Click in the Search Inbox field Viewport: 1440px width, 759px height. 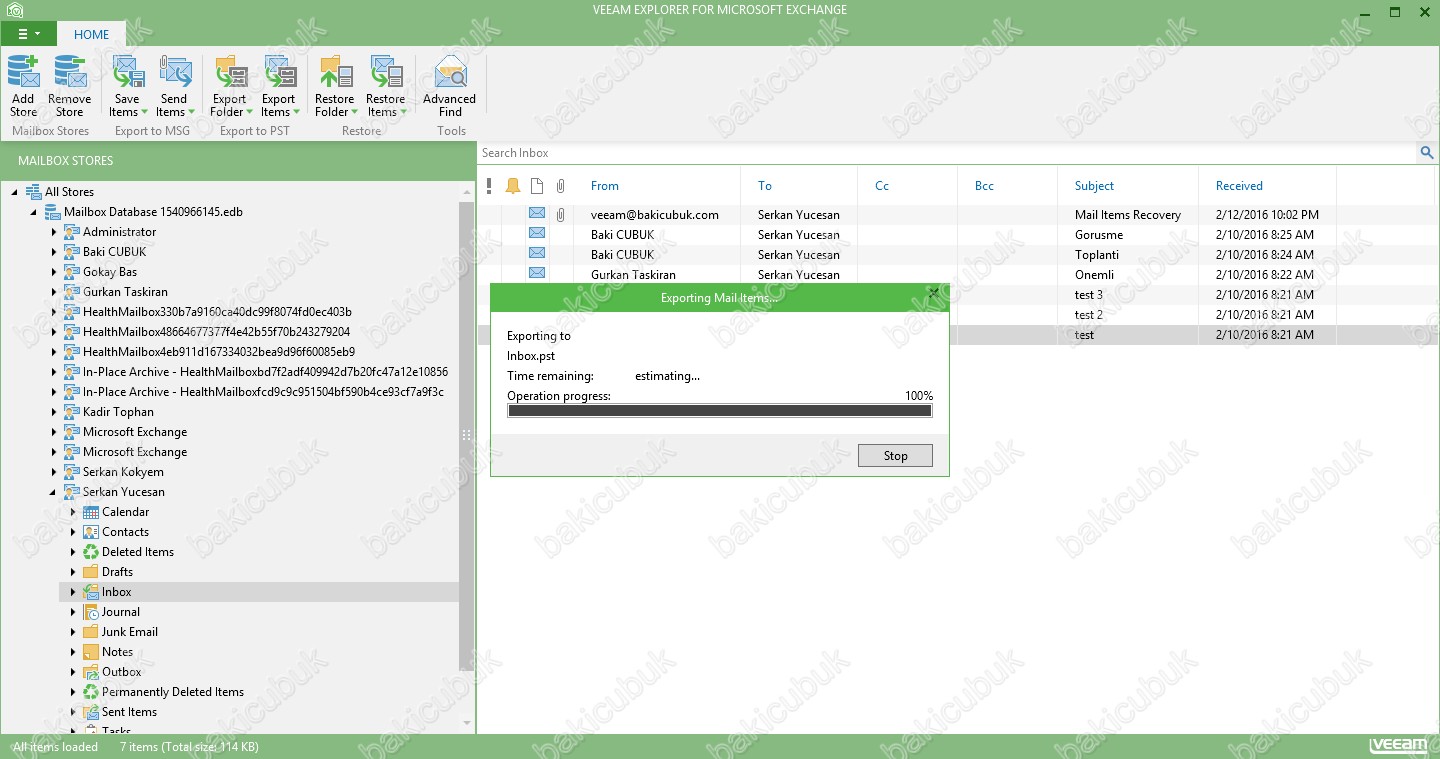coord(947,153)
